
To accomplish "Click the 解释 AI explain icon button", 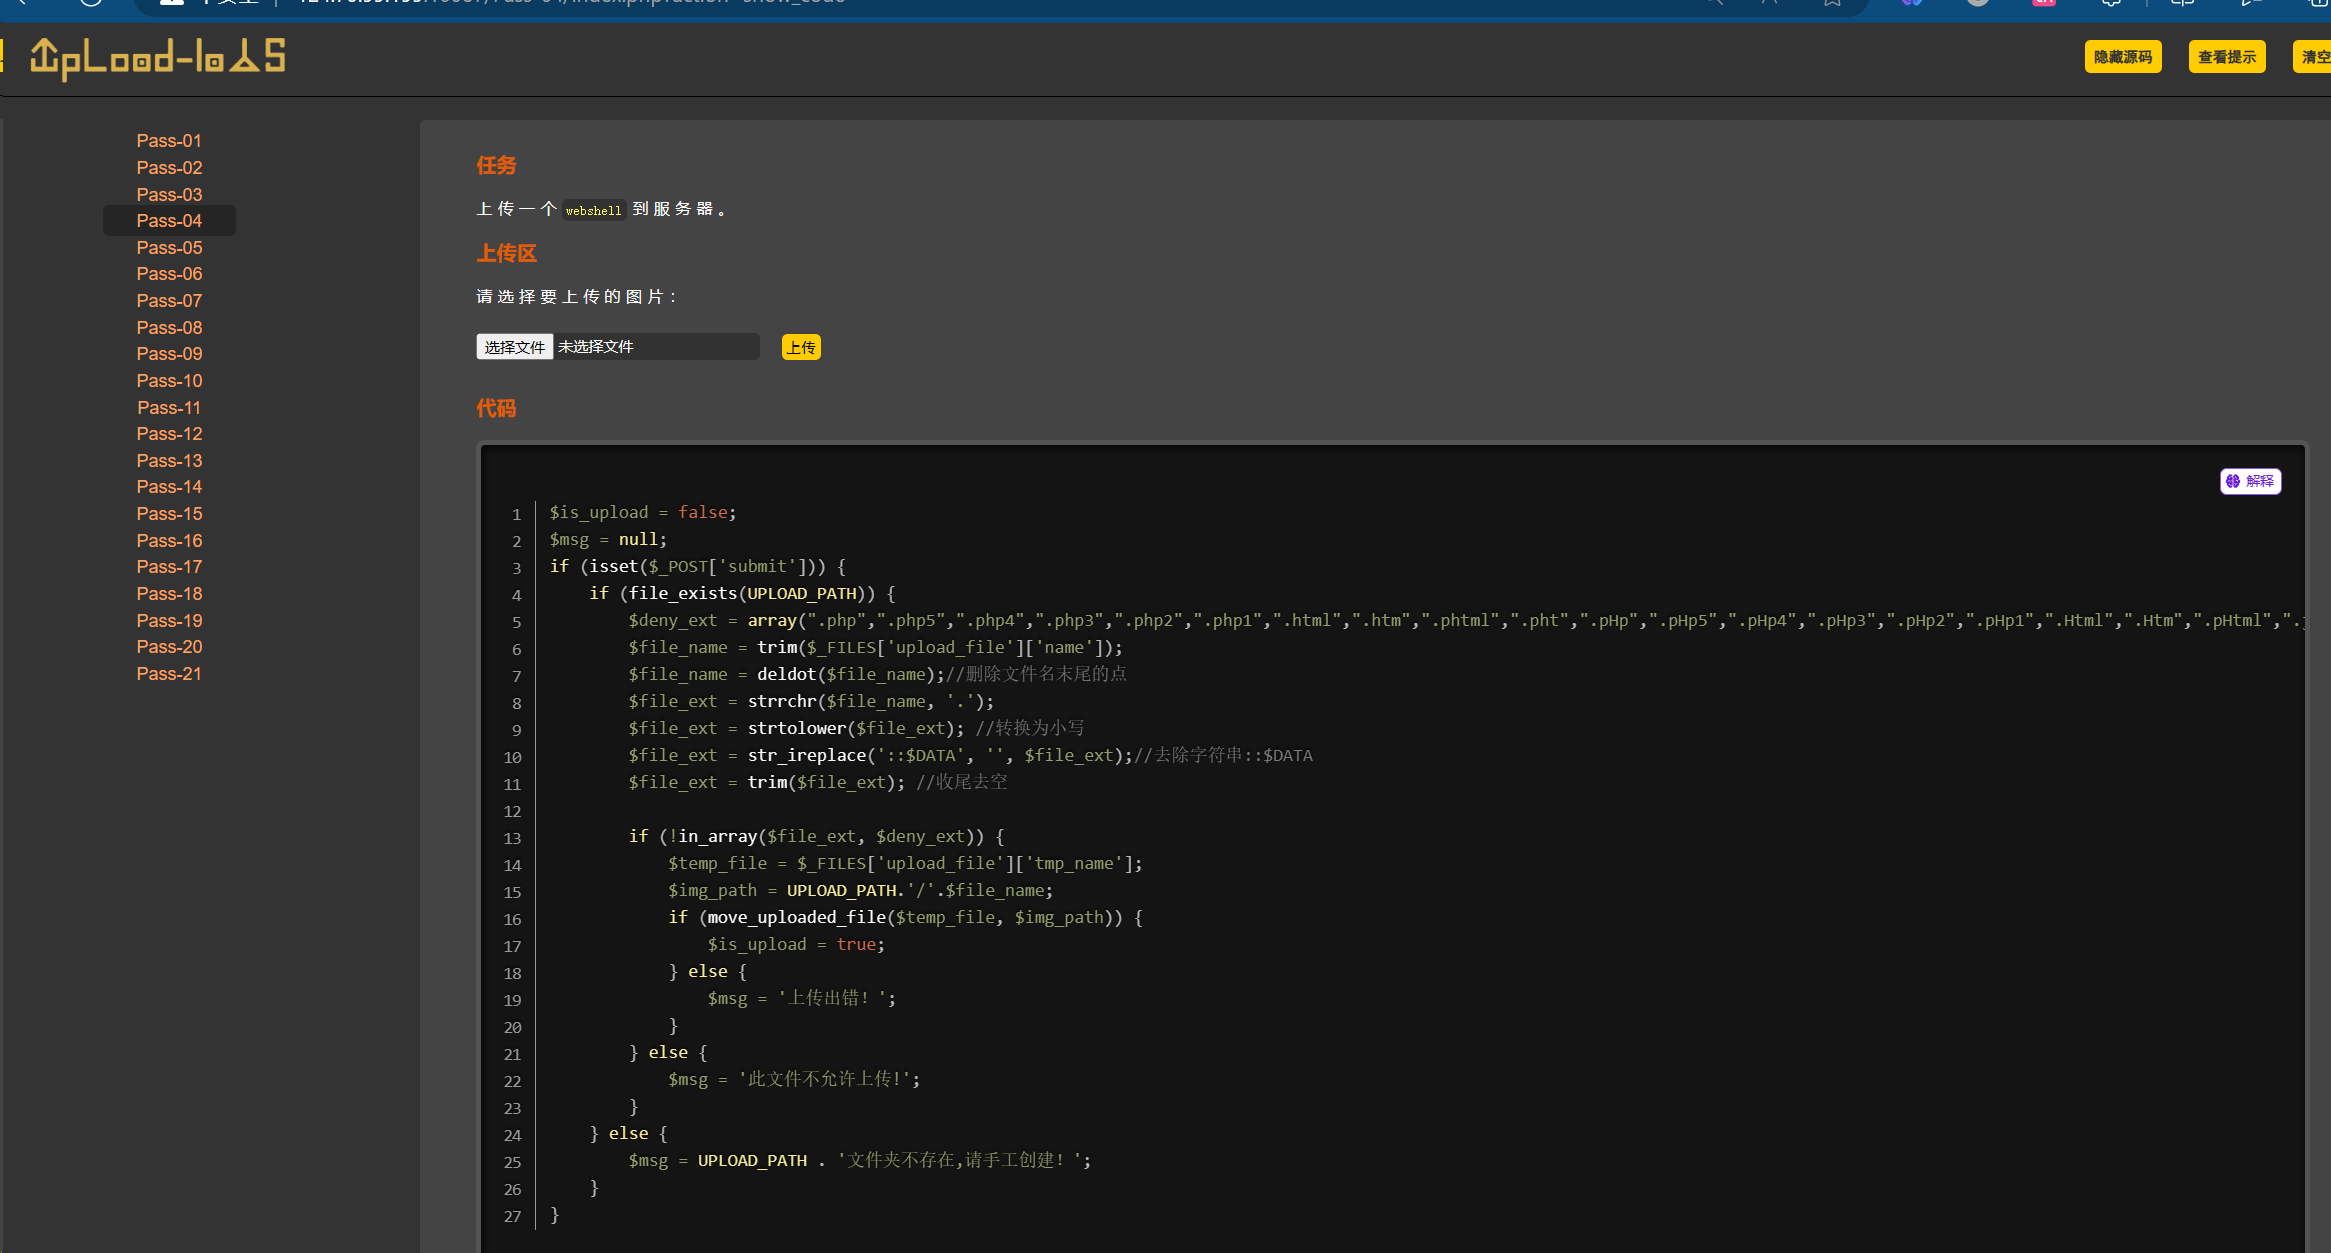I will click(2250, 481).
